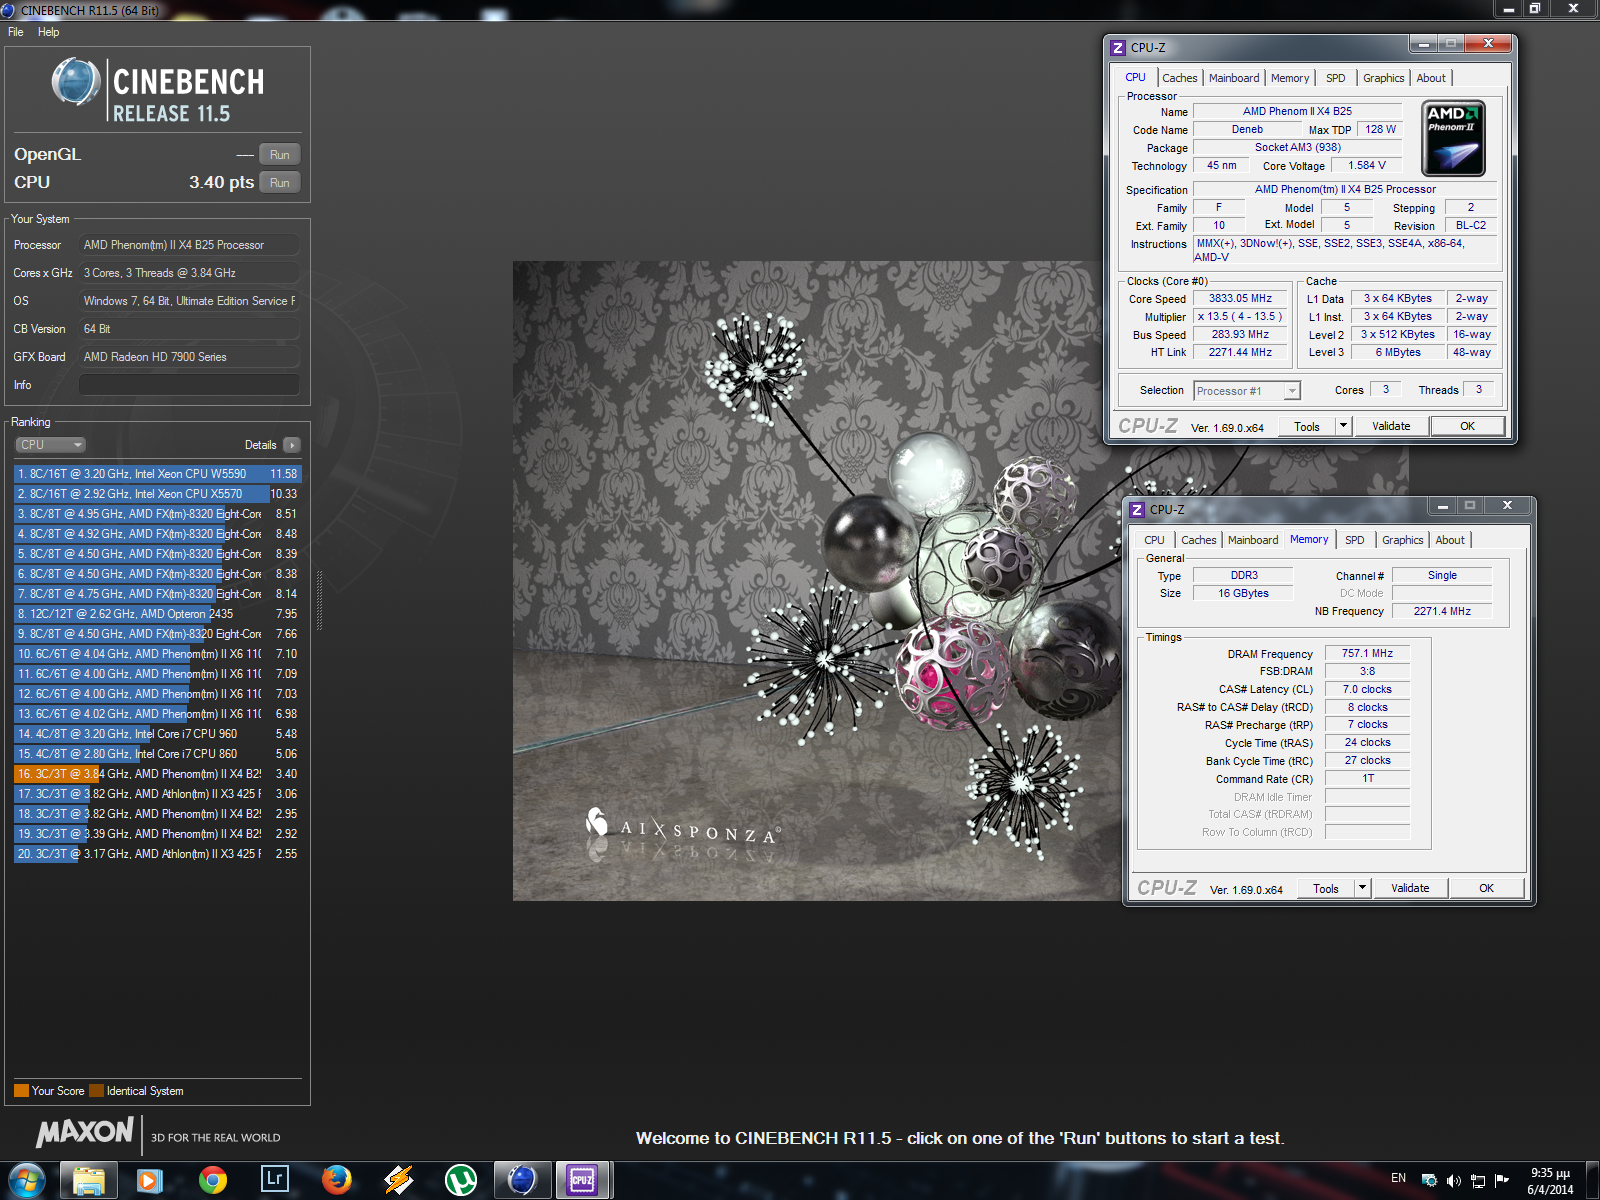Open Windows Start orb
This screenshot has width=1600, height=1200.
point(27,1180)
